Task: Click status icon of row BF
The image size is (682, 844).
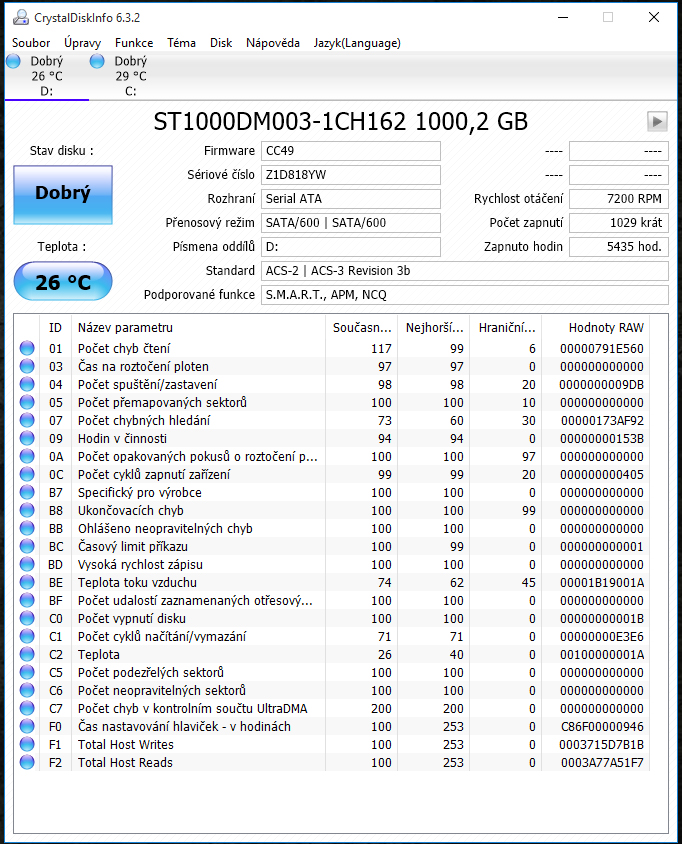Action: pyautogui.click(x=27, y=600)
